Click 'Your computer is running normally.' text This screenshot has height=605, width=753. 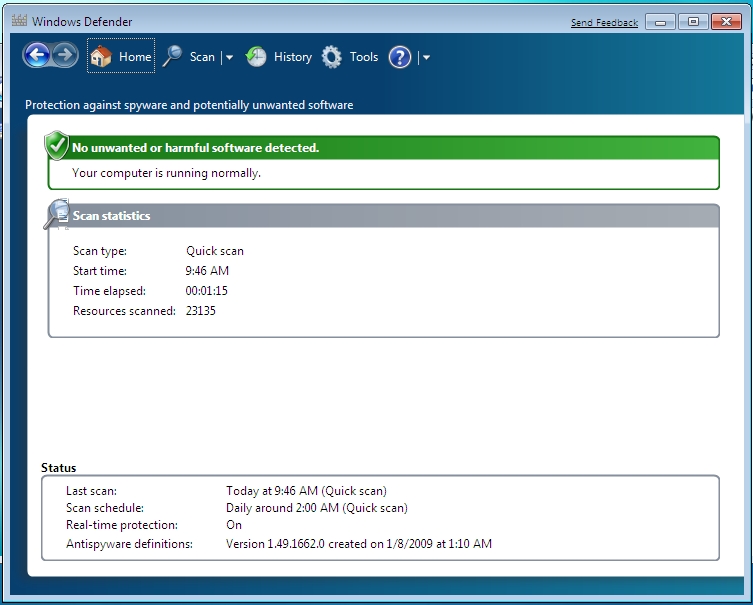[x=166, y=173]
